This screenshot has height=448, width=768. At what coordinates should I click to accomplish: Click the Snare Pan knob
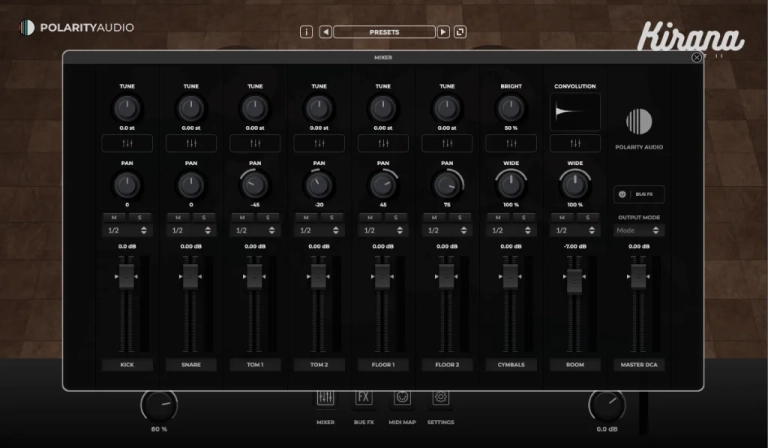[x=191, y=185]
